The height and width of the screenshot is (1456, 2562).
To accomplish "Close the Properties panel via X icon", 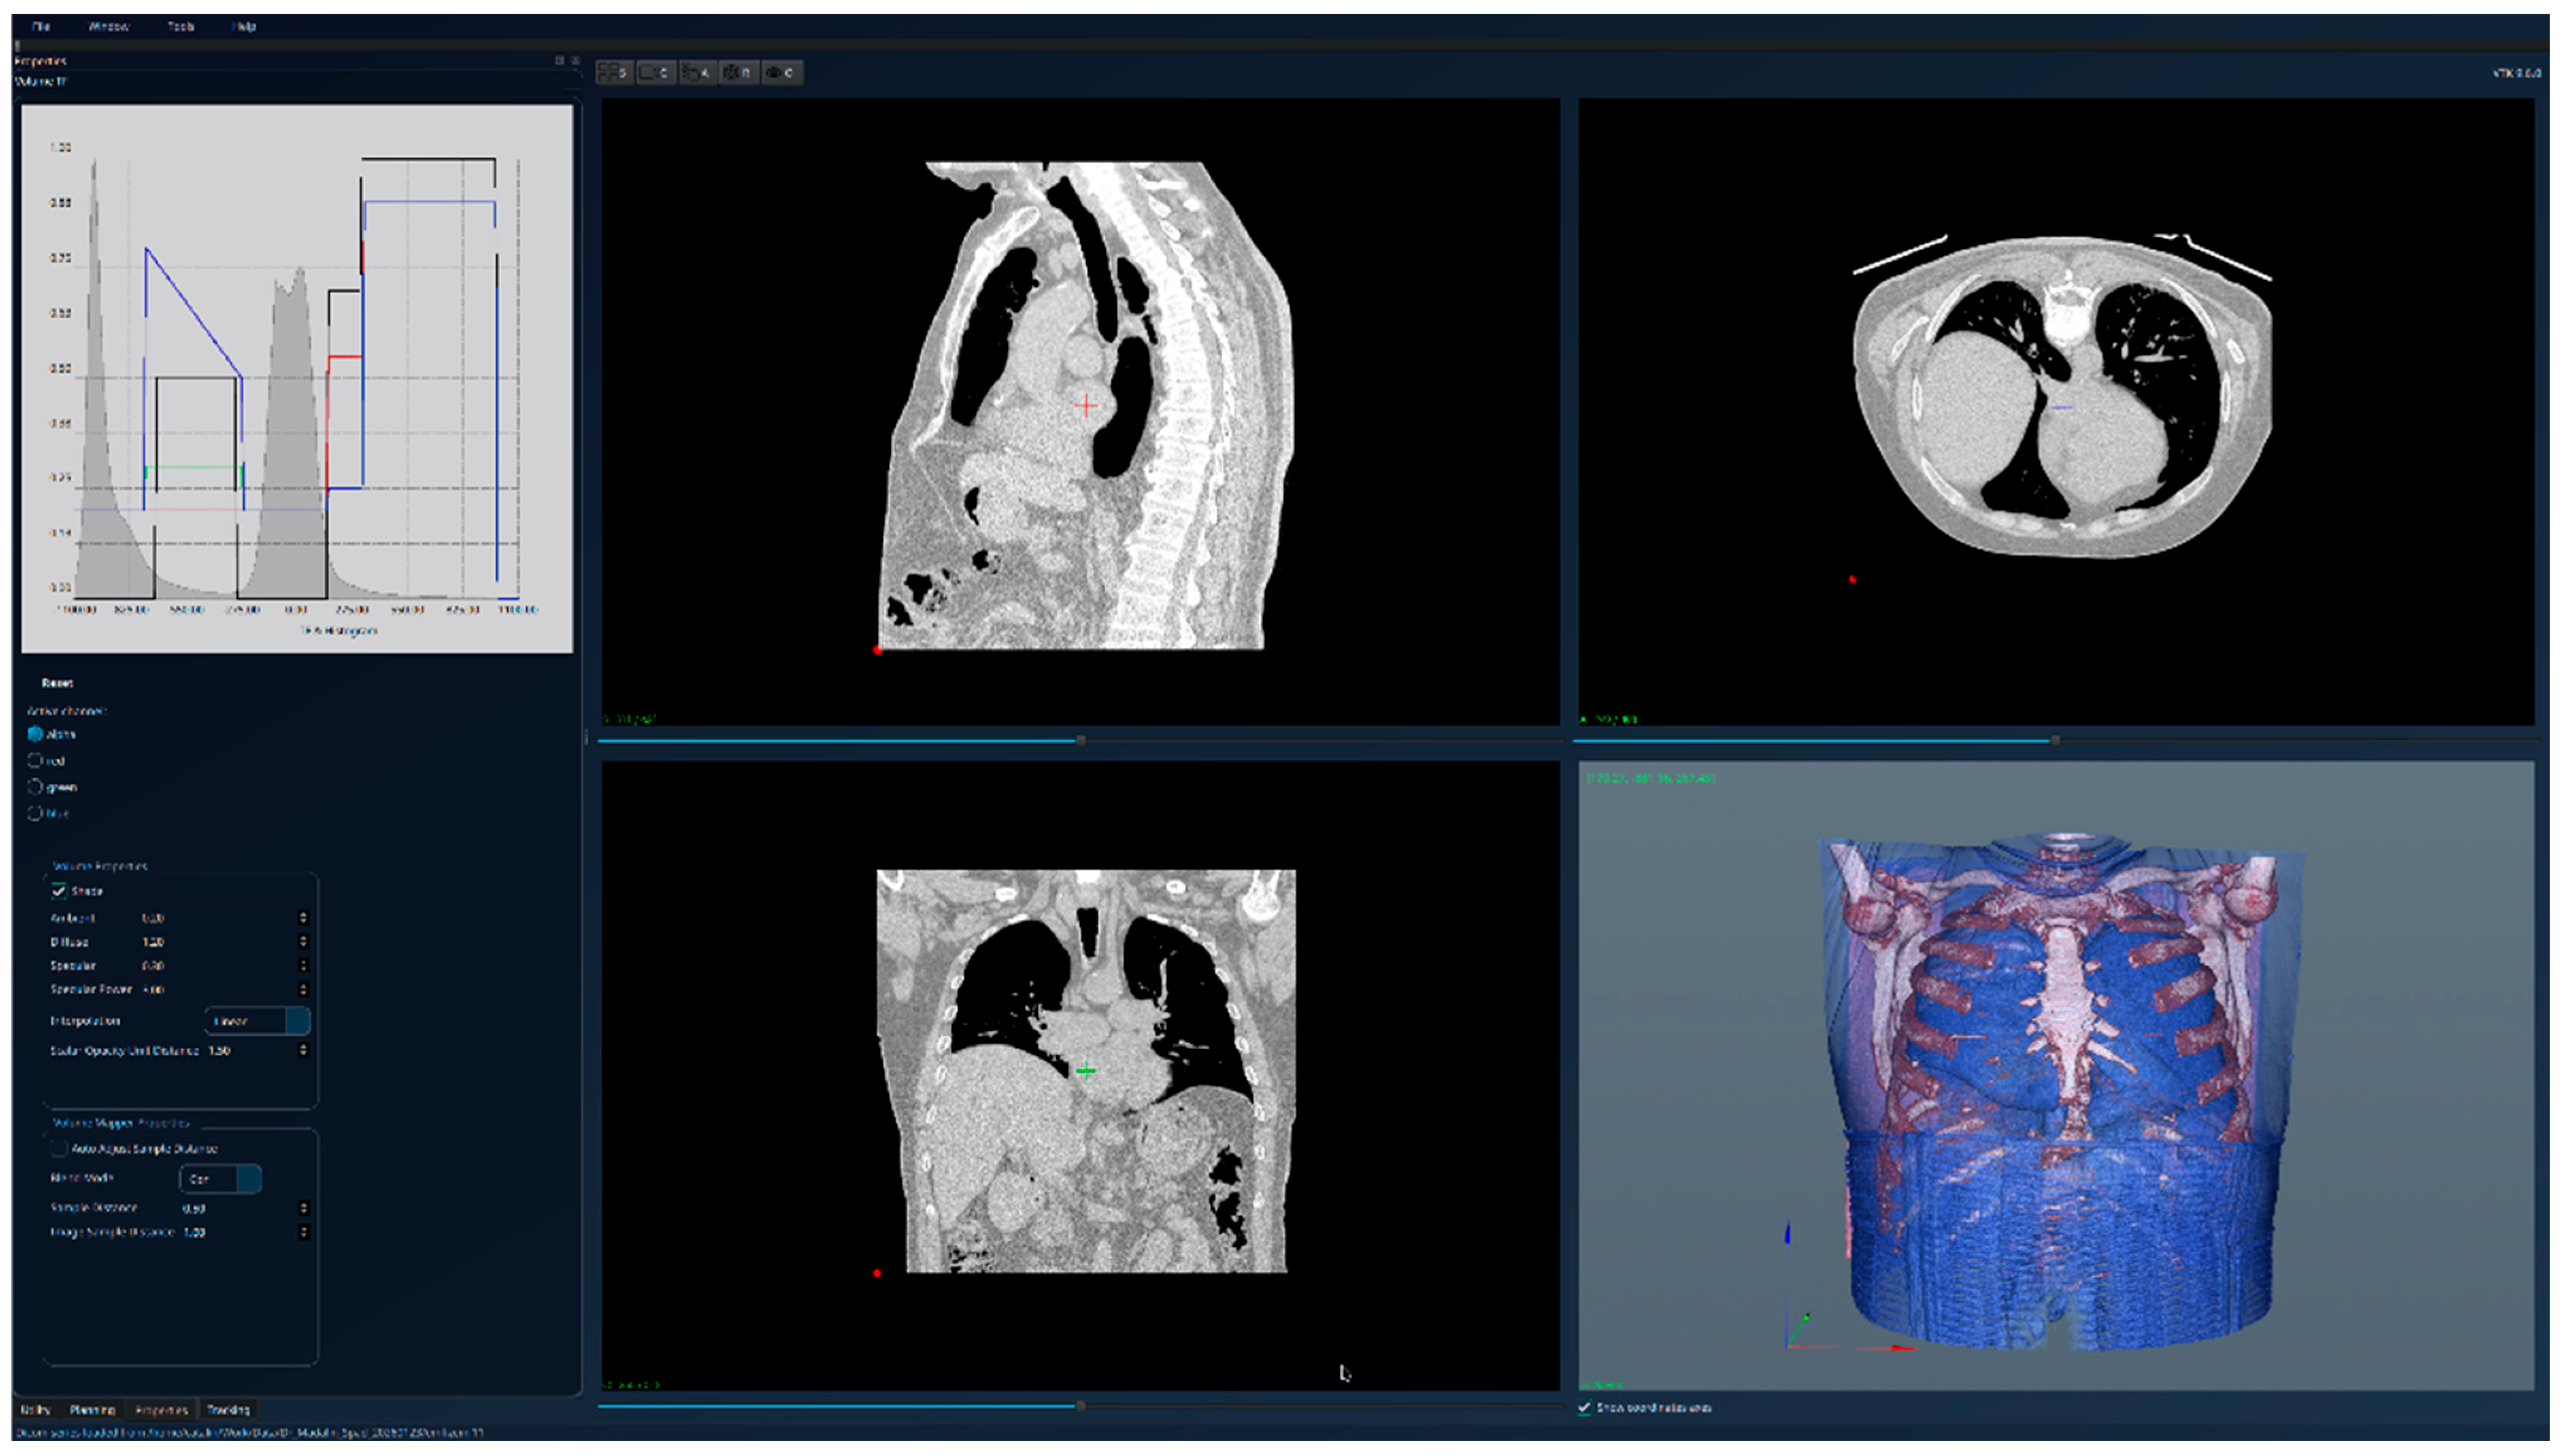I will [575, 61].
